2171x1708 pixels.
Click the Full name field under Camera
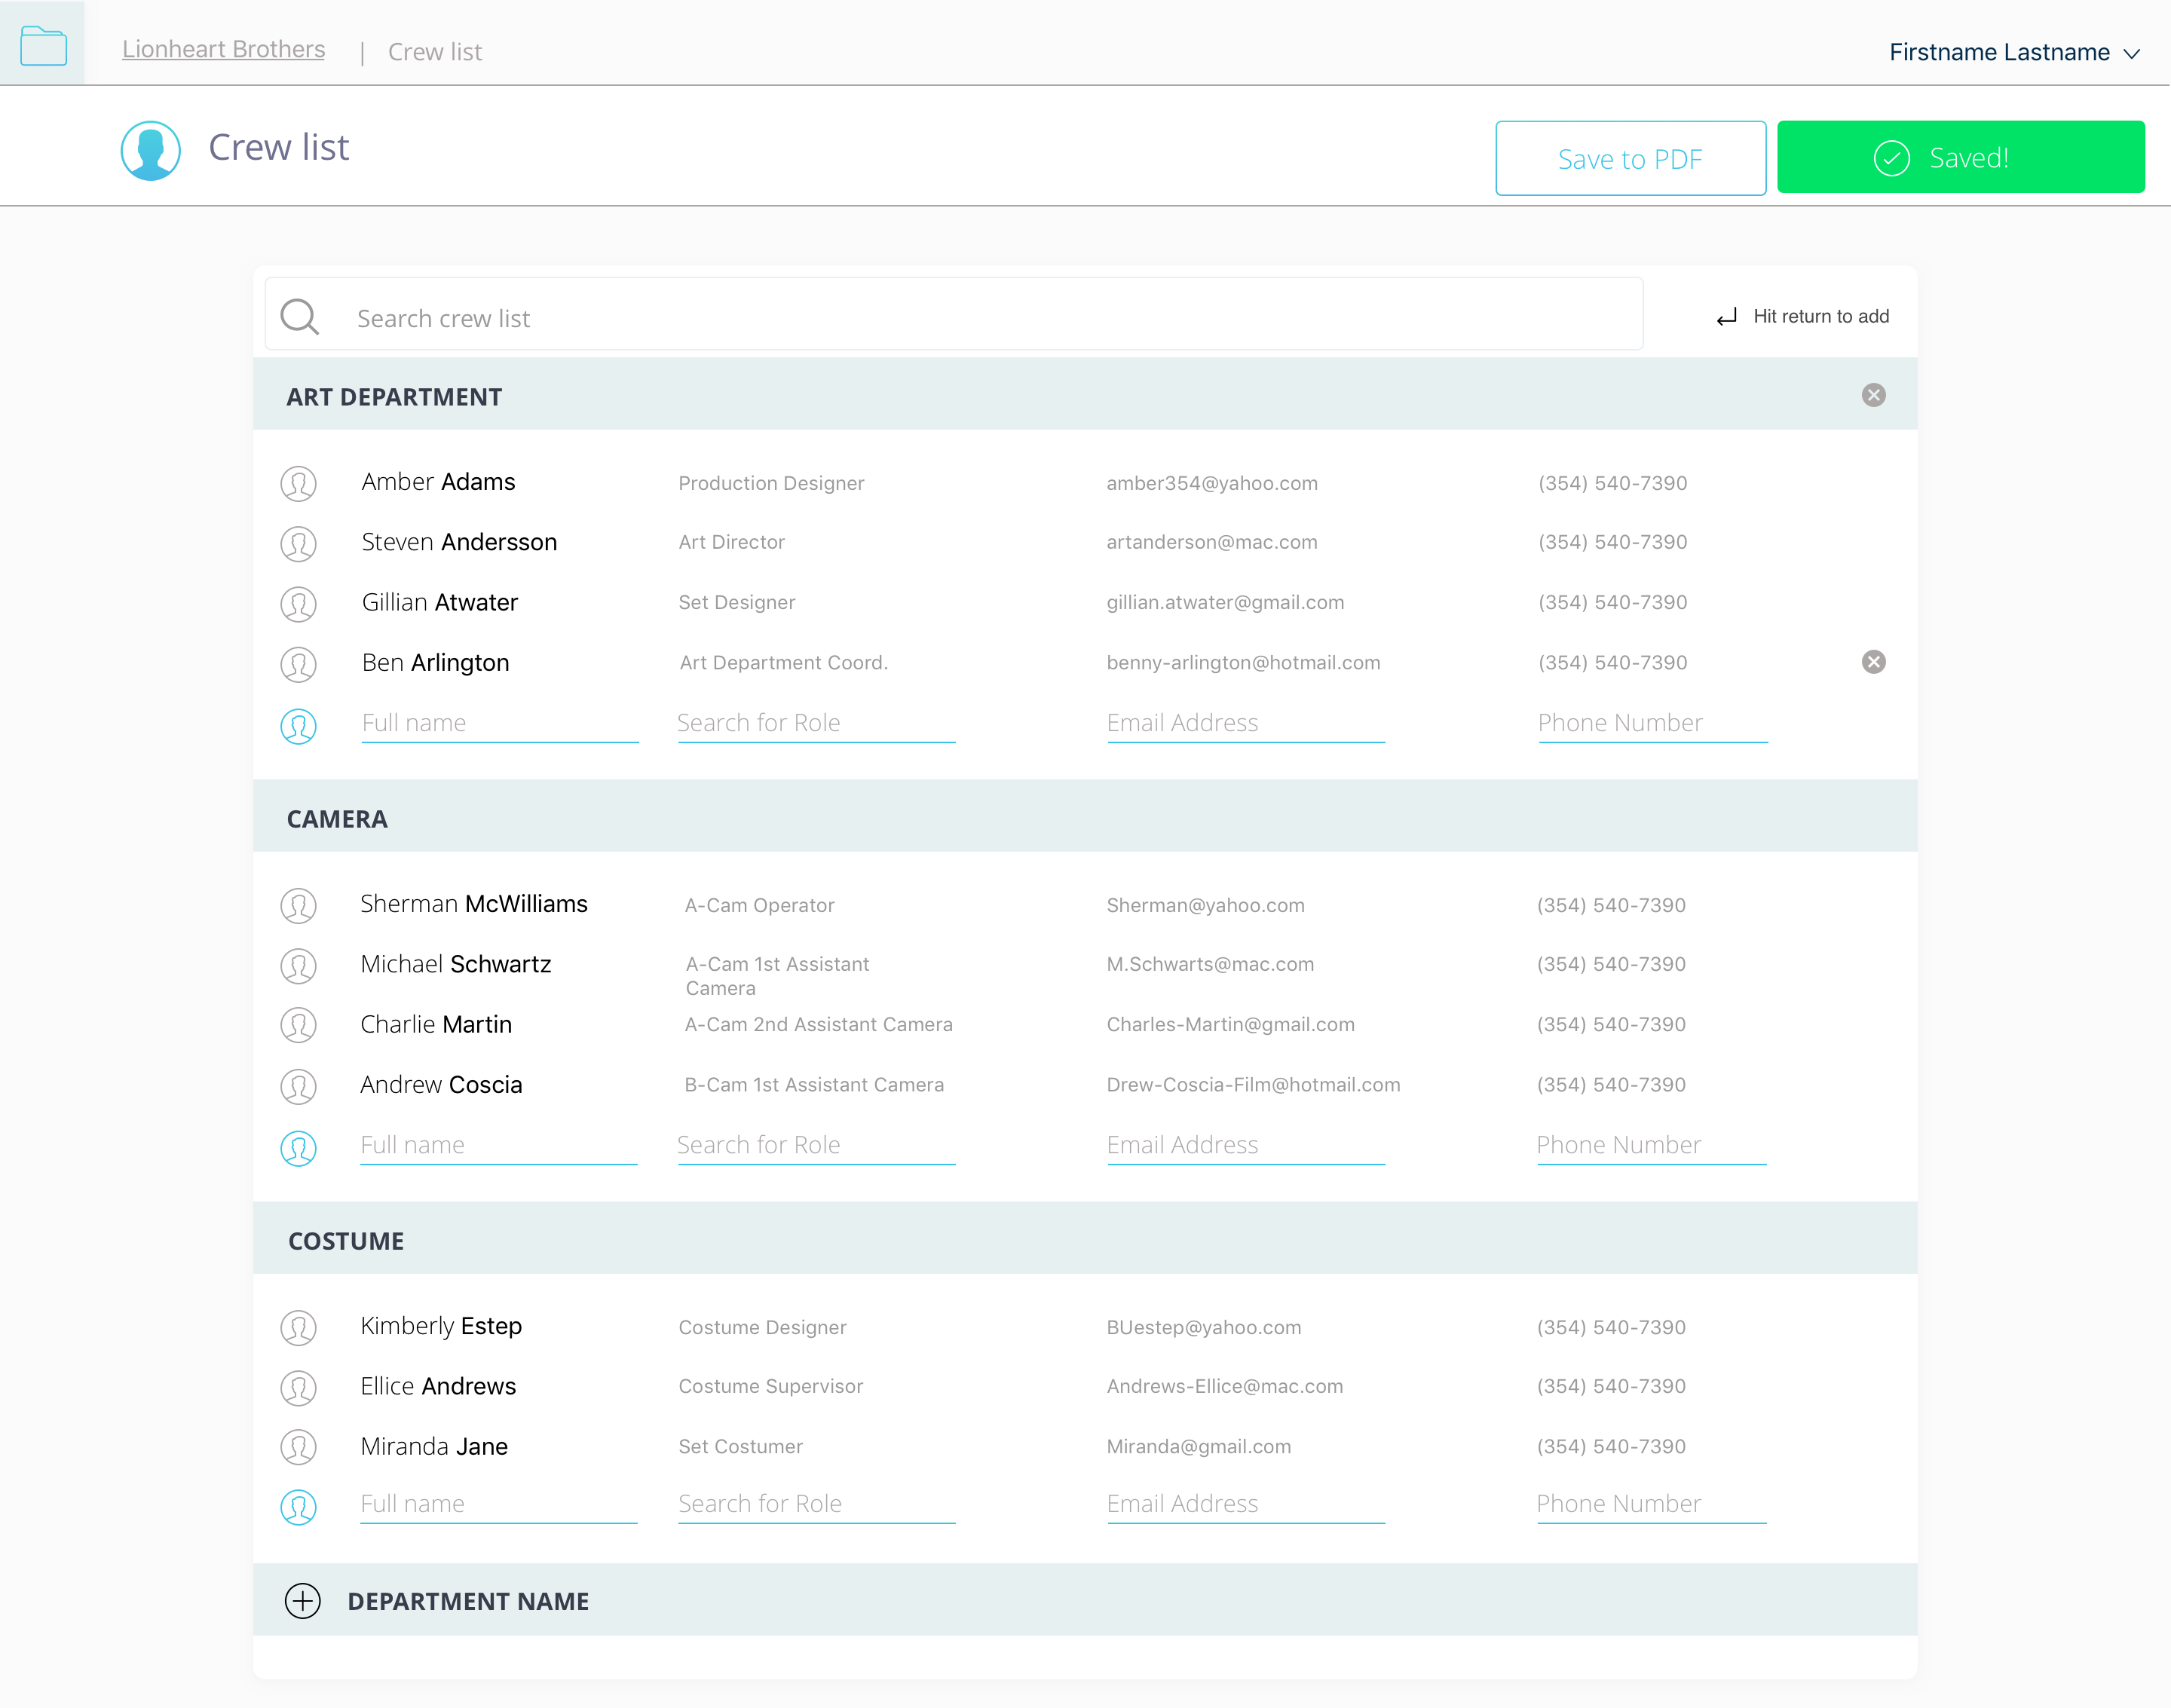click(498, 1145)
